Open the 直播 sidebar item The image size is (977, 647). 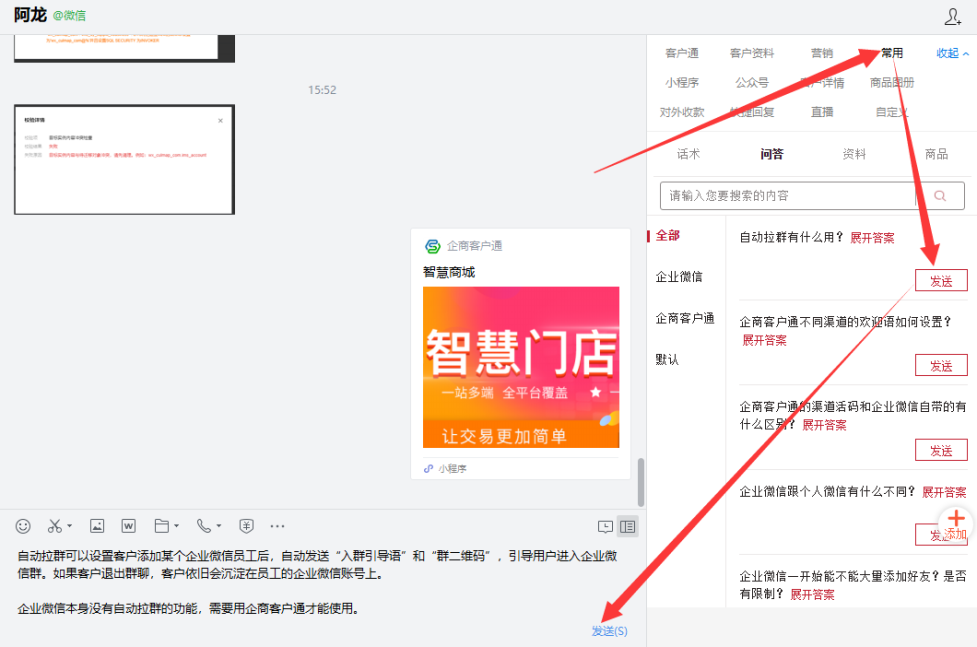tap(822, 112)
